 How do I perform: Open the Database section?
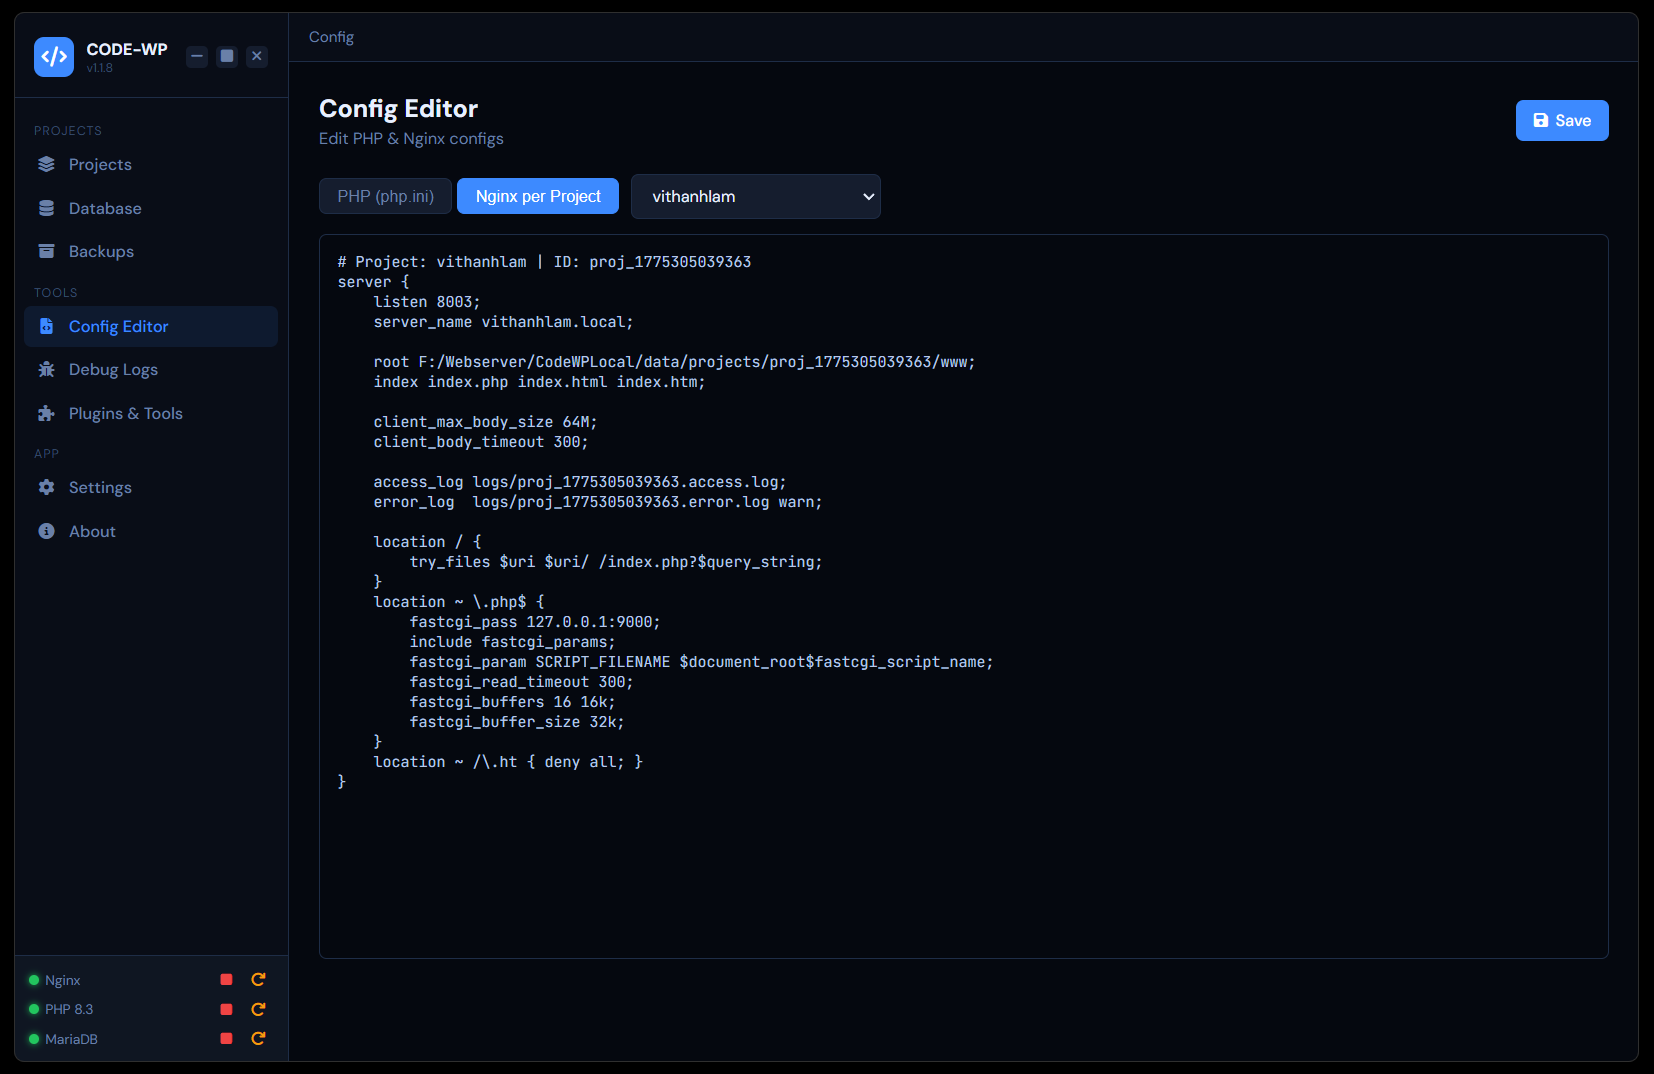pos(105,209)
